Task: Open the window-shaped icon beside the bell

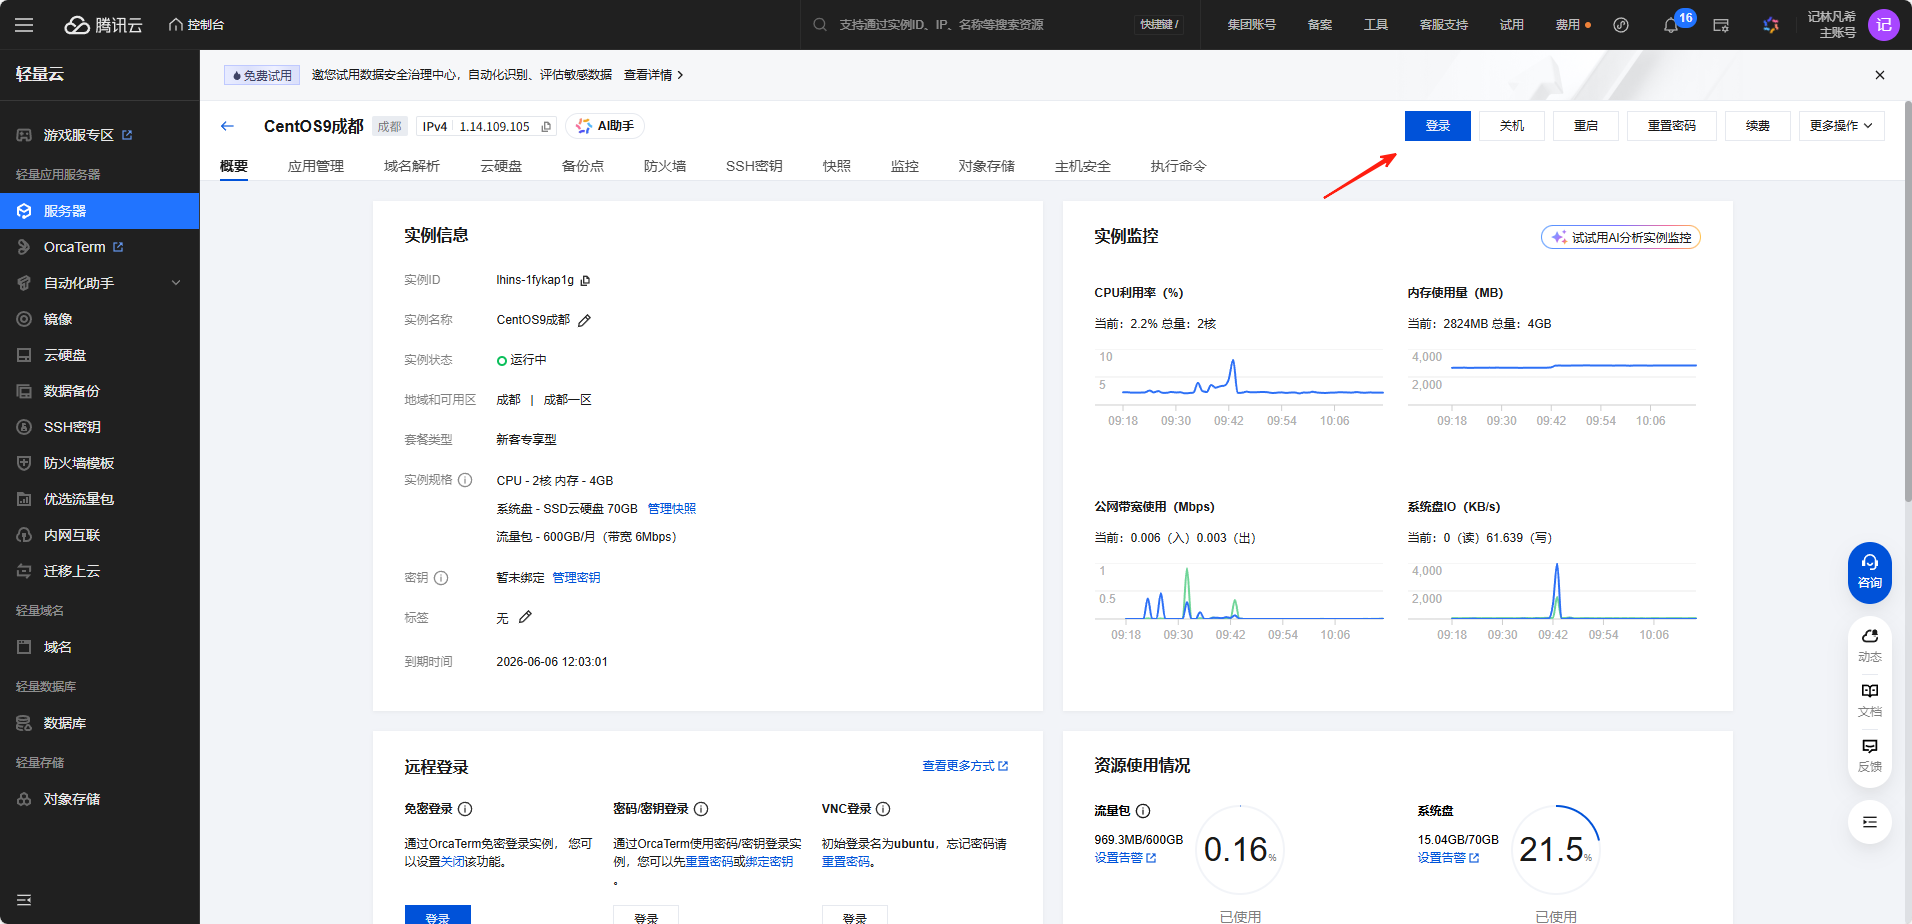Action: click(x=1721, y=25)
